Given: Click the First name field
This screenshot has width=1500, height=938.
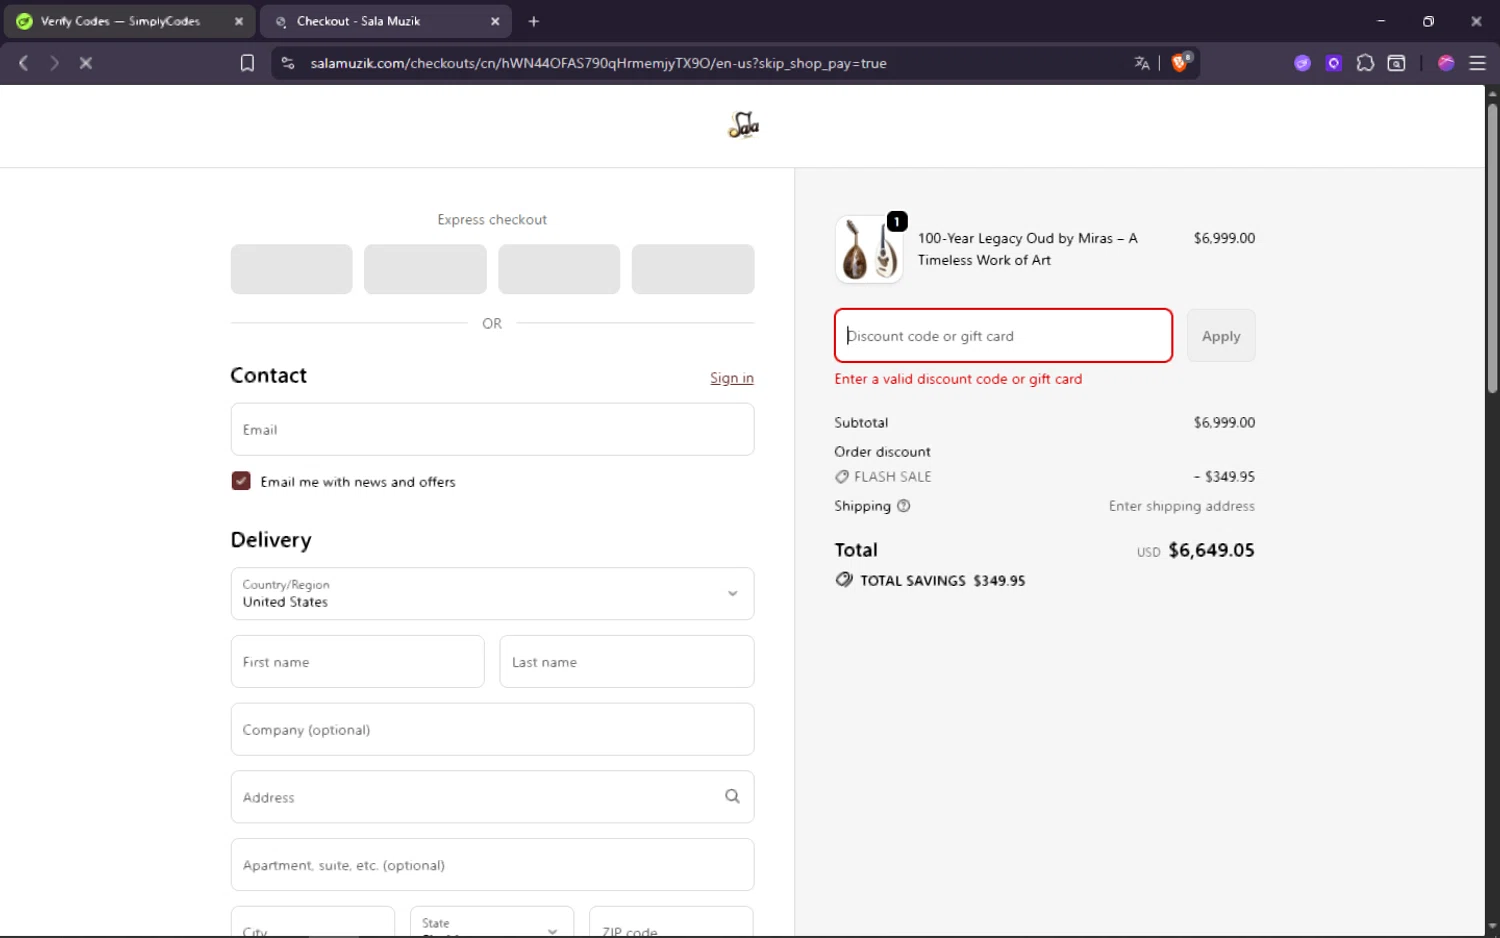Looking at the screenshot, I should [357, 662].
